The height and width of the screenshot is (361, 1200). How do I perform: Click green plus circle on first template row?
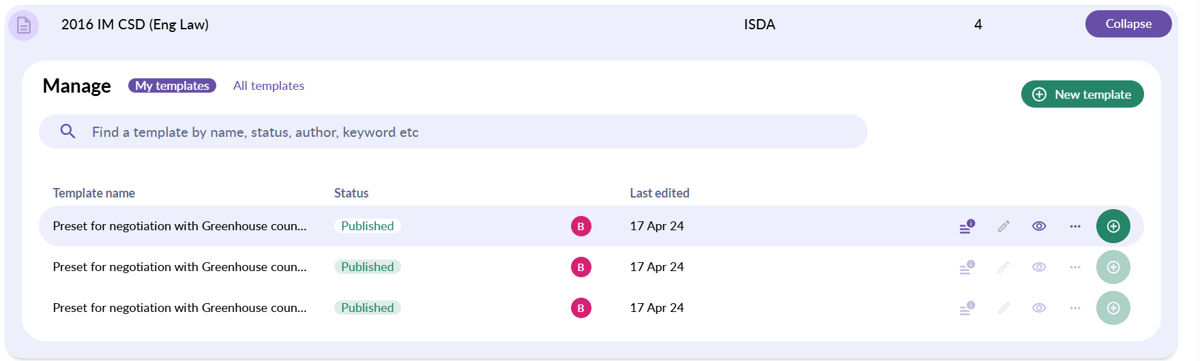point(1113,226)
